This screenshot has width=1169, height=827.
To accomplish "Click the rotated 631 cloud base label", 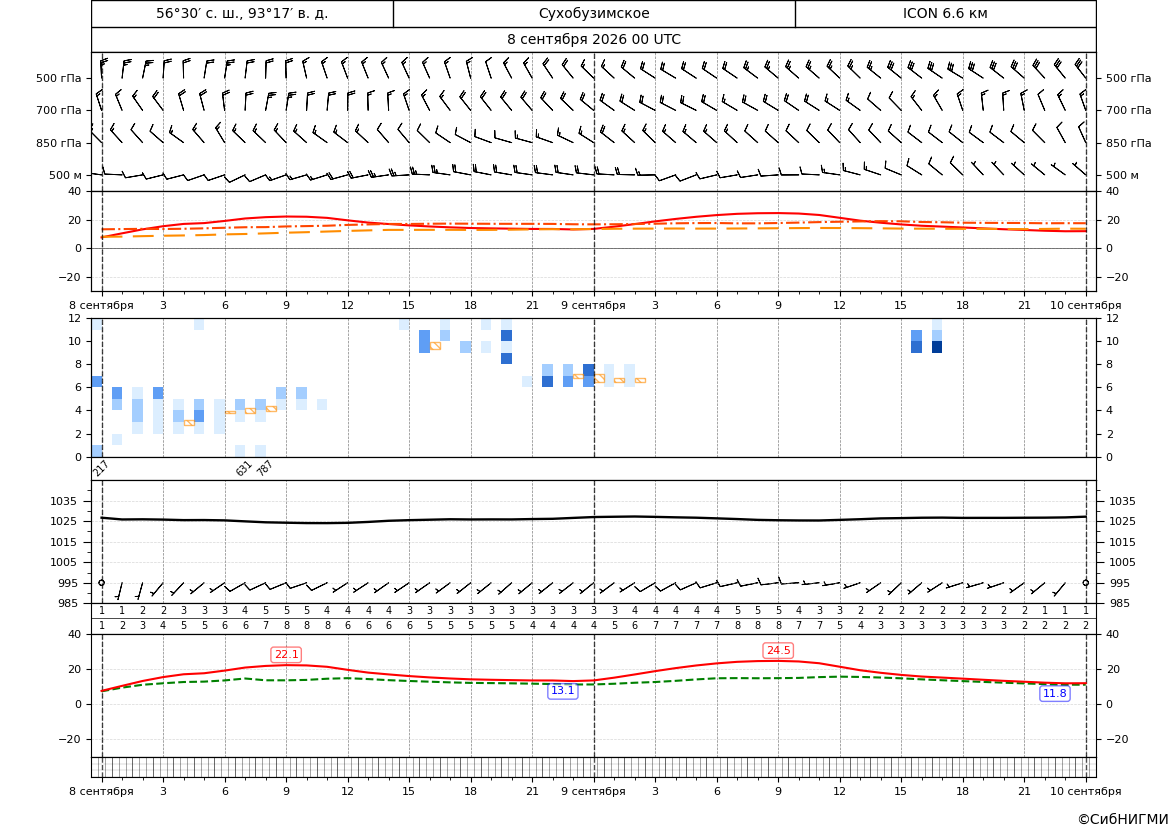I will 244,468.
